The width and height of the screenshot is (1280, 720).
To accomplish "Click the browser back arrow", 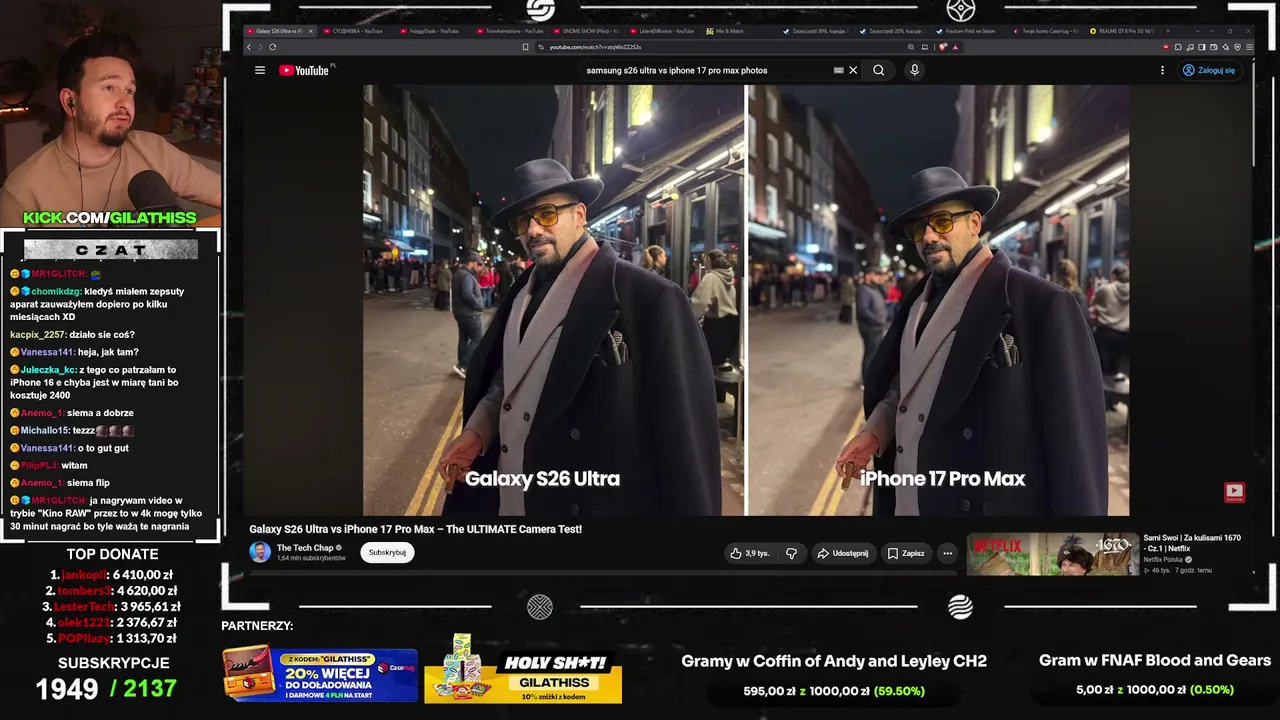I will point(249,47).
